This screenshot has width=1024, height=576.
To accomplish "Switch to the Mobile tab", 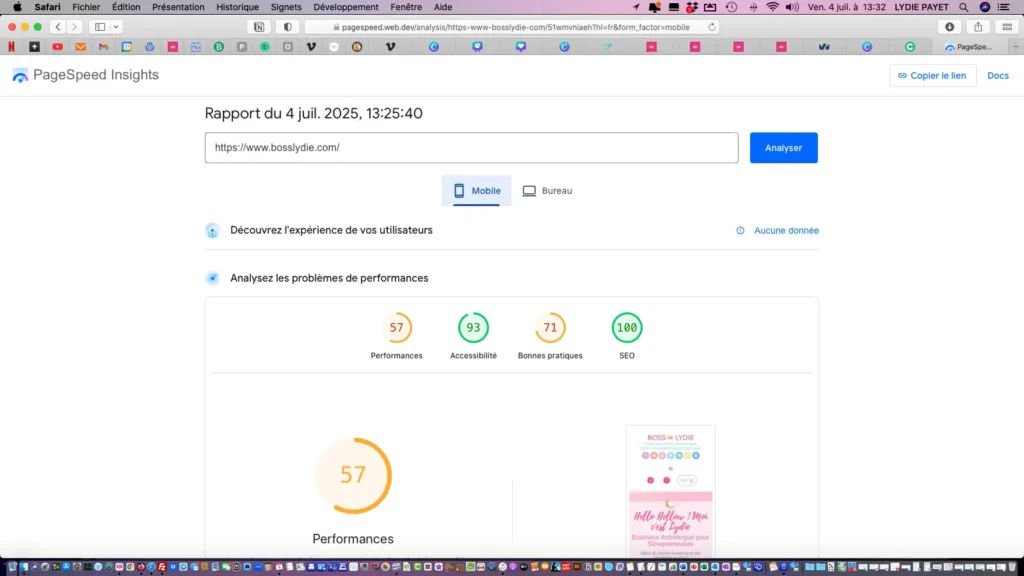I will (x=477, y=190).
